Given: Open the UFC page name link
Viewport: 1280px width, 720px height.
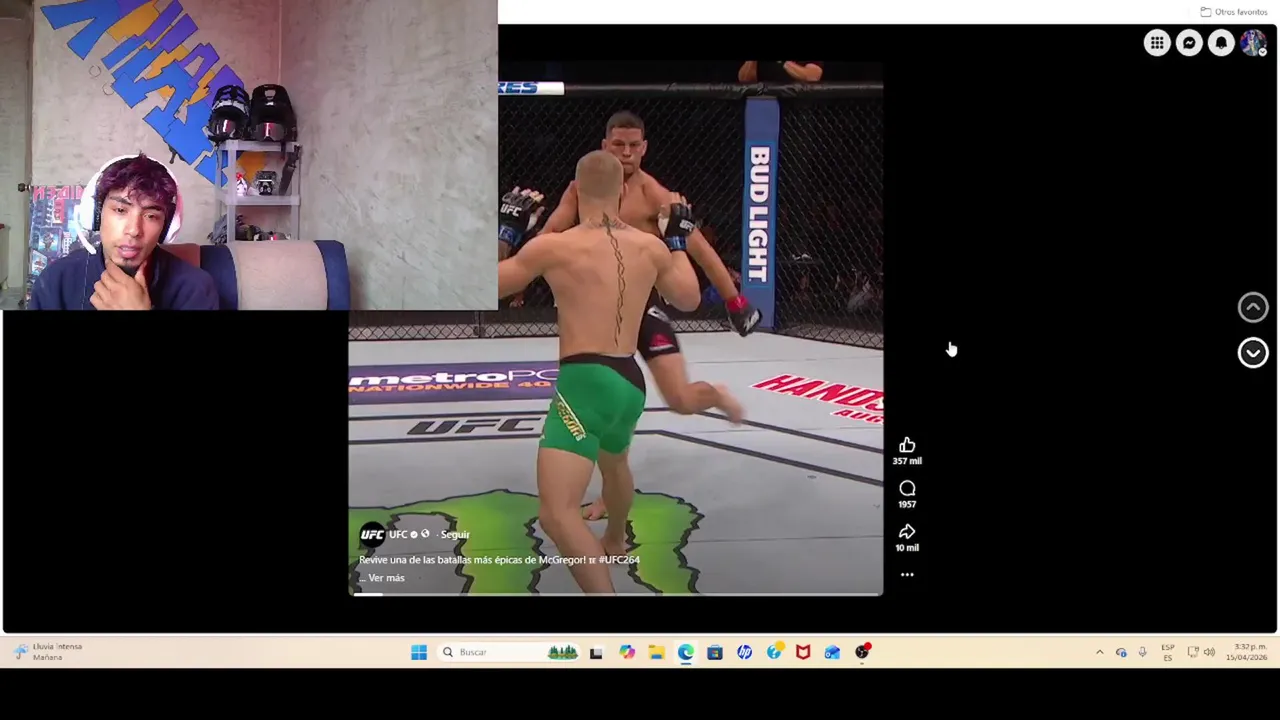Looking at the screenshot, I should coord(398,535).
